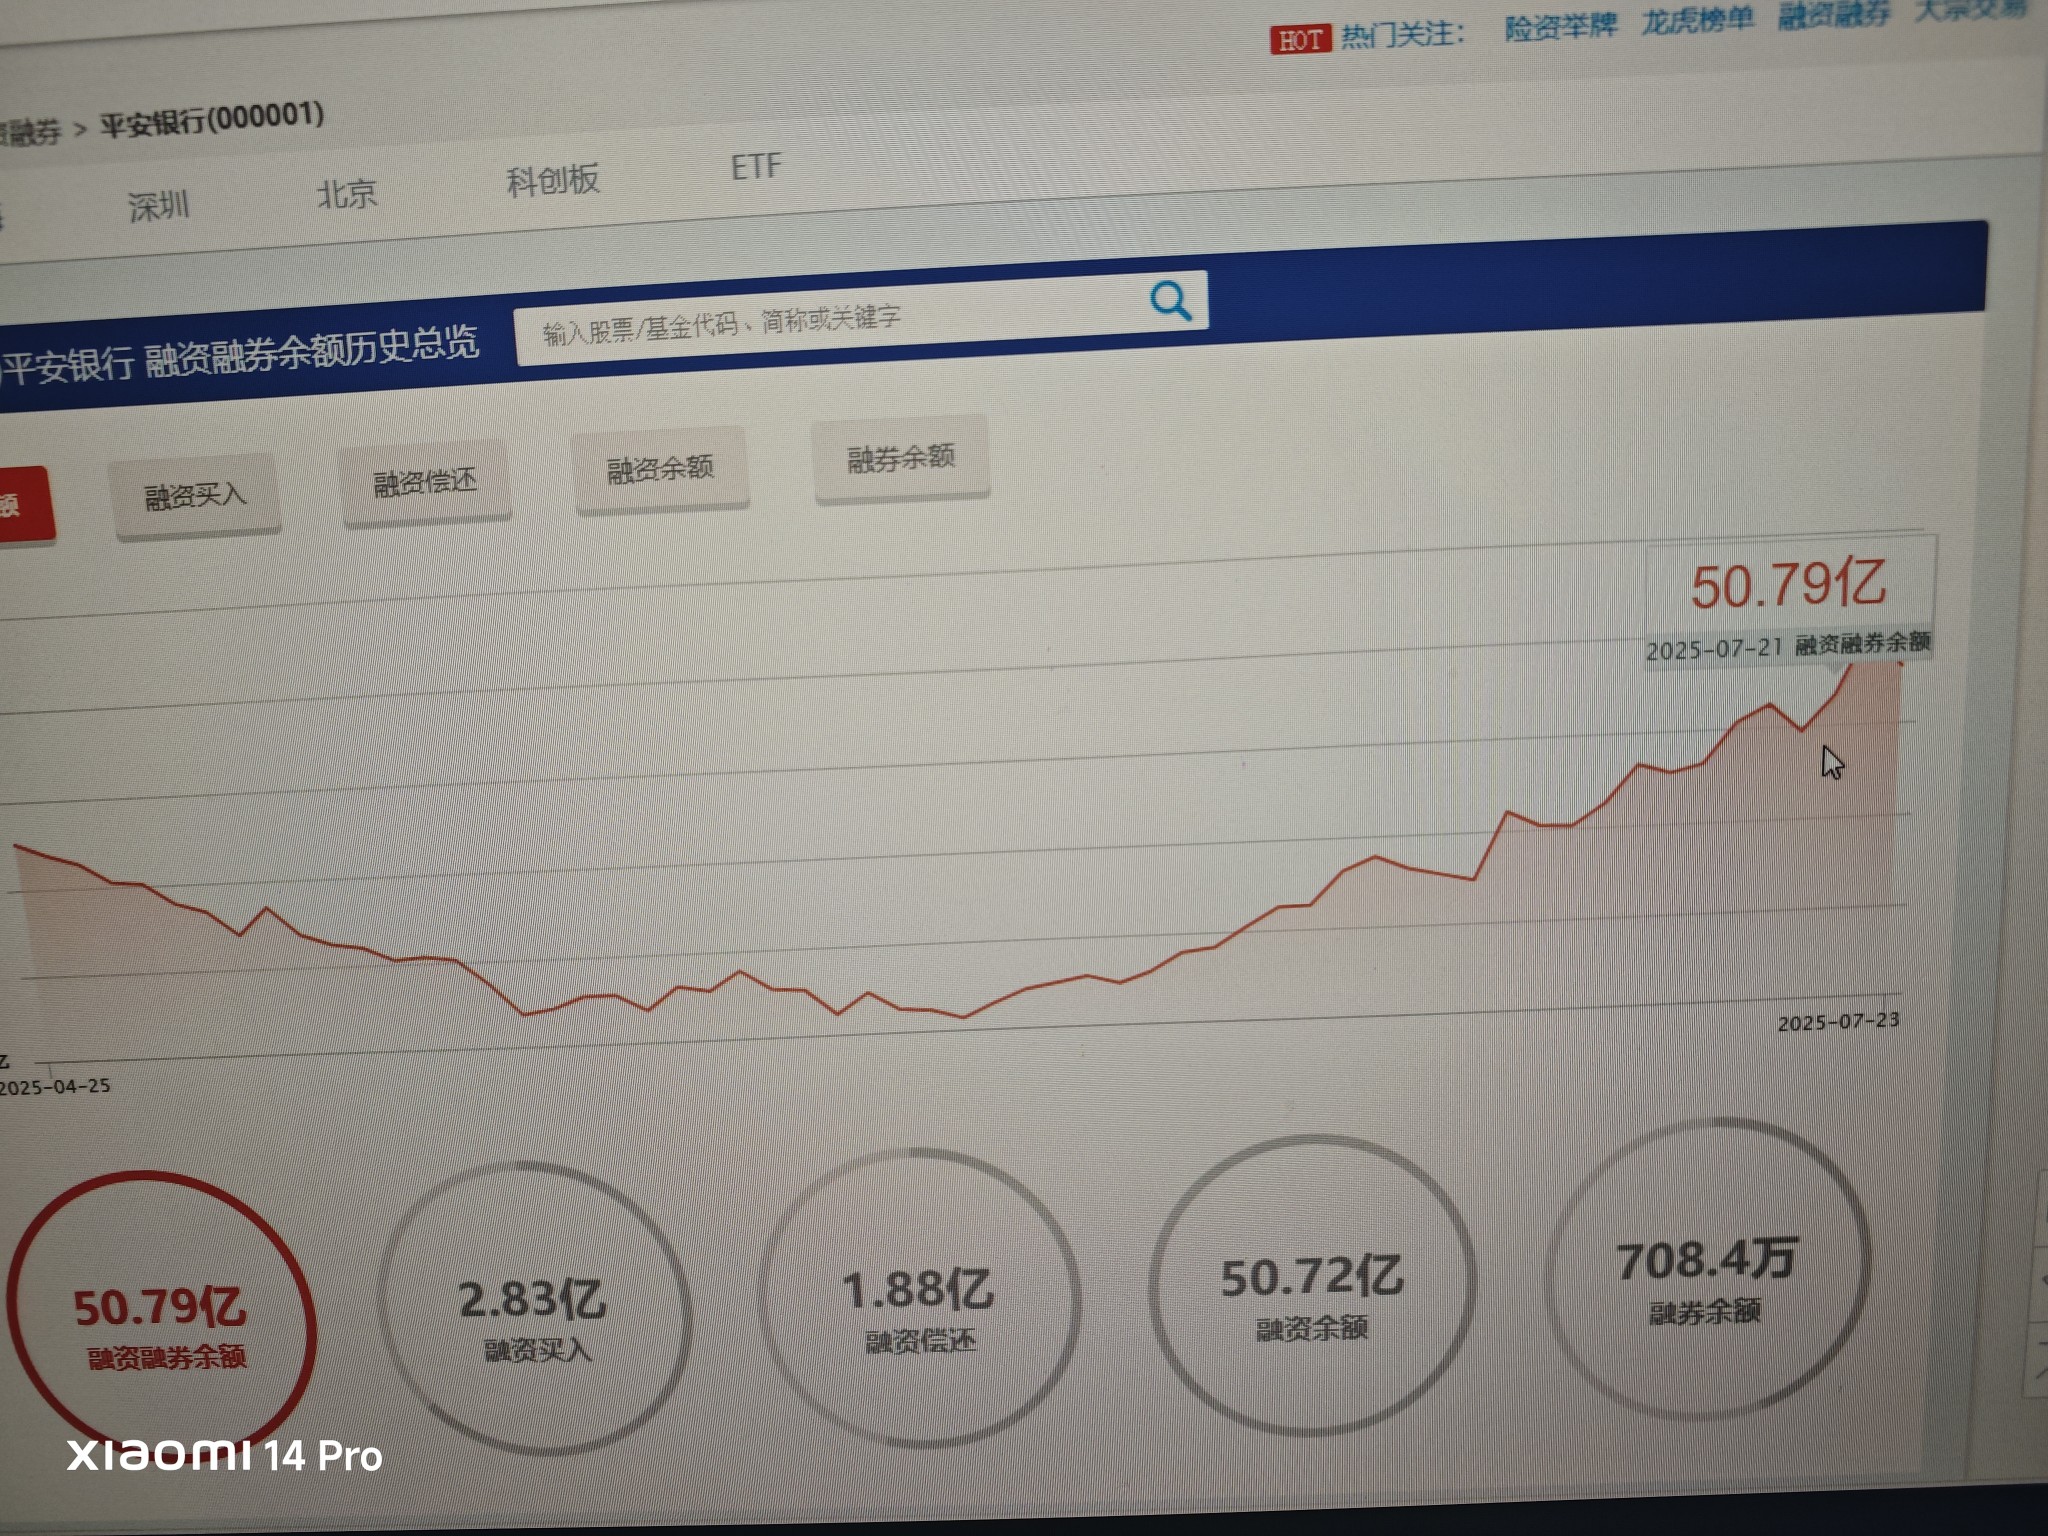
Task: Select the 2.83亿 融资买入 circle
Action: (533, 1310)
